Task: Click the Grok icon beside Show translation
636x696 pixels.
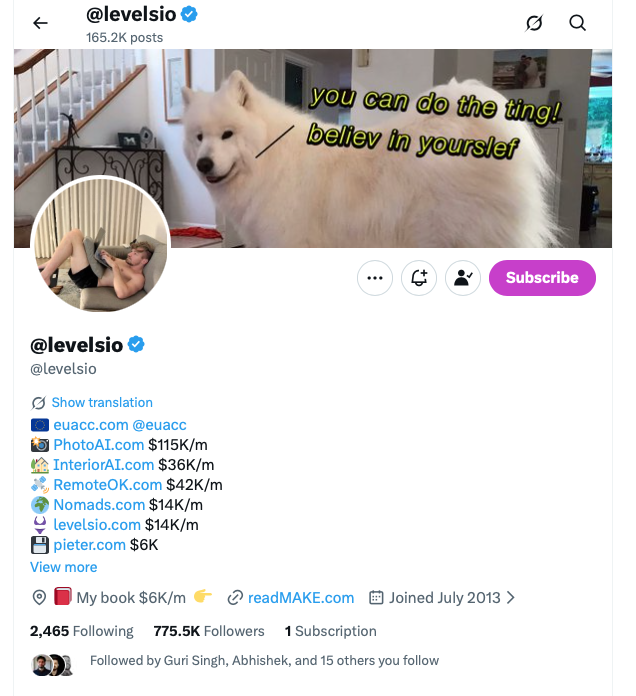Action: [38, 403]
